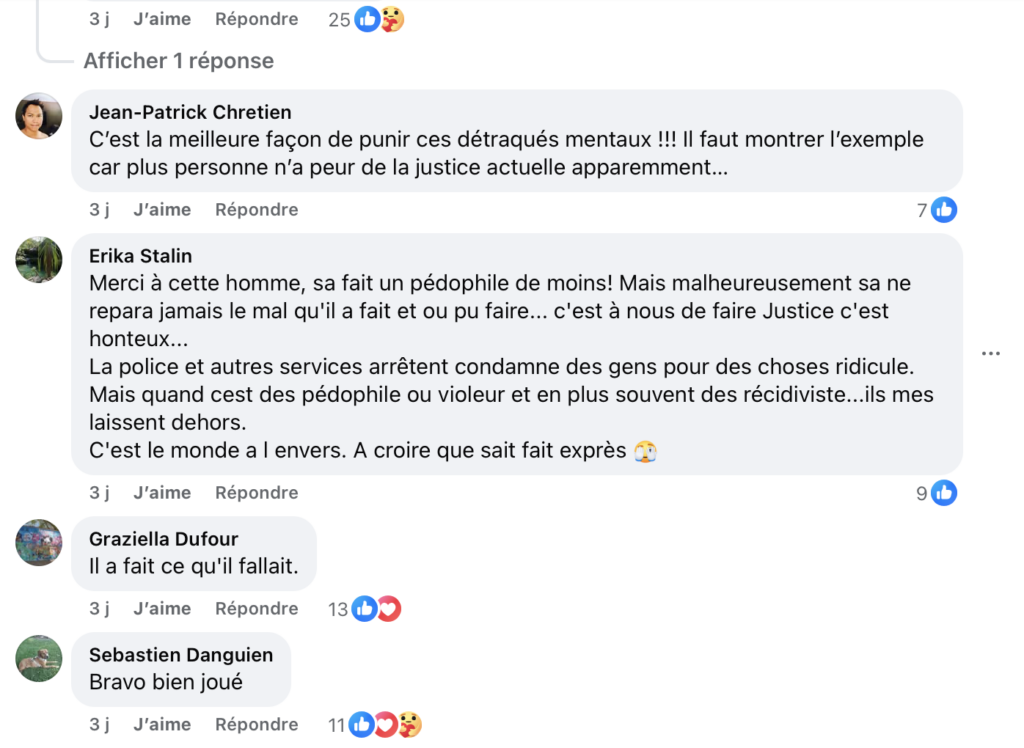Click 'Répondre' below Jean-Patrick Chretien's comment

(256, 209)
